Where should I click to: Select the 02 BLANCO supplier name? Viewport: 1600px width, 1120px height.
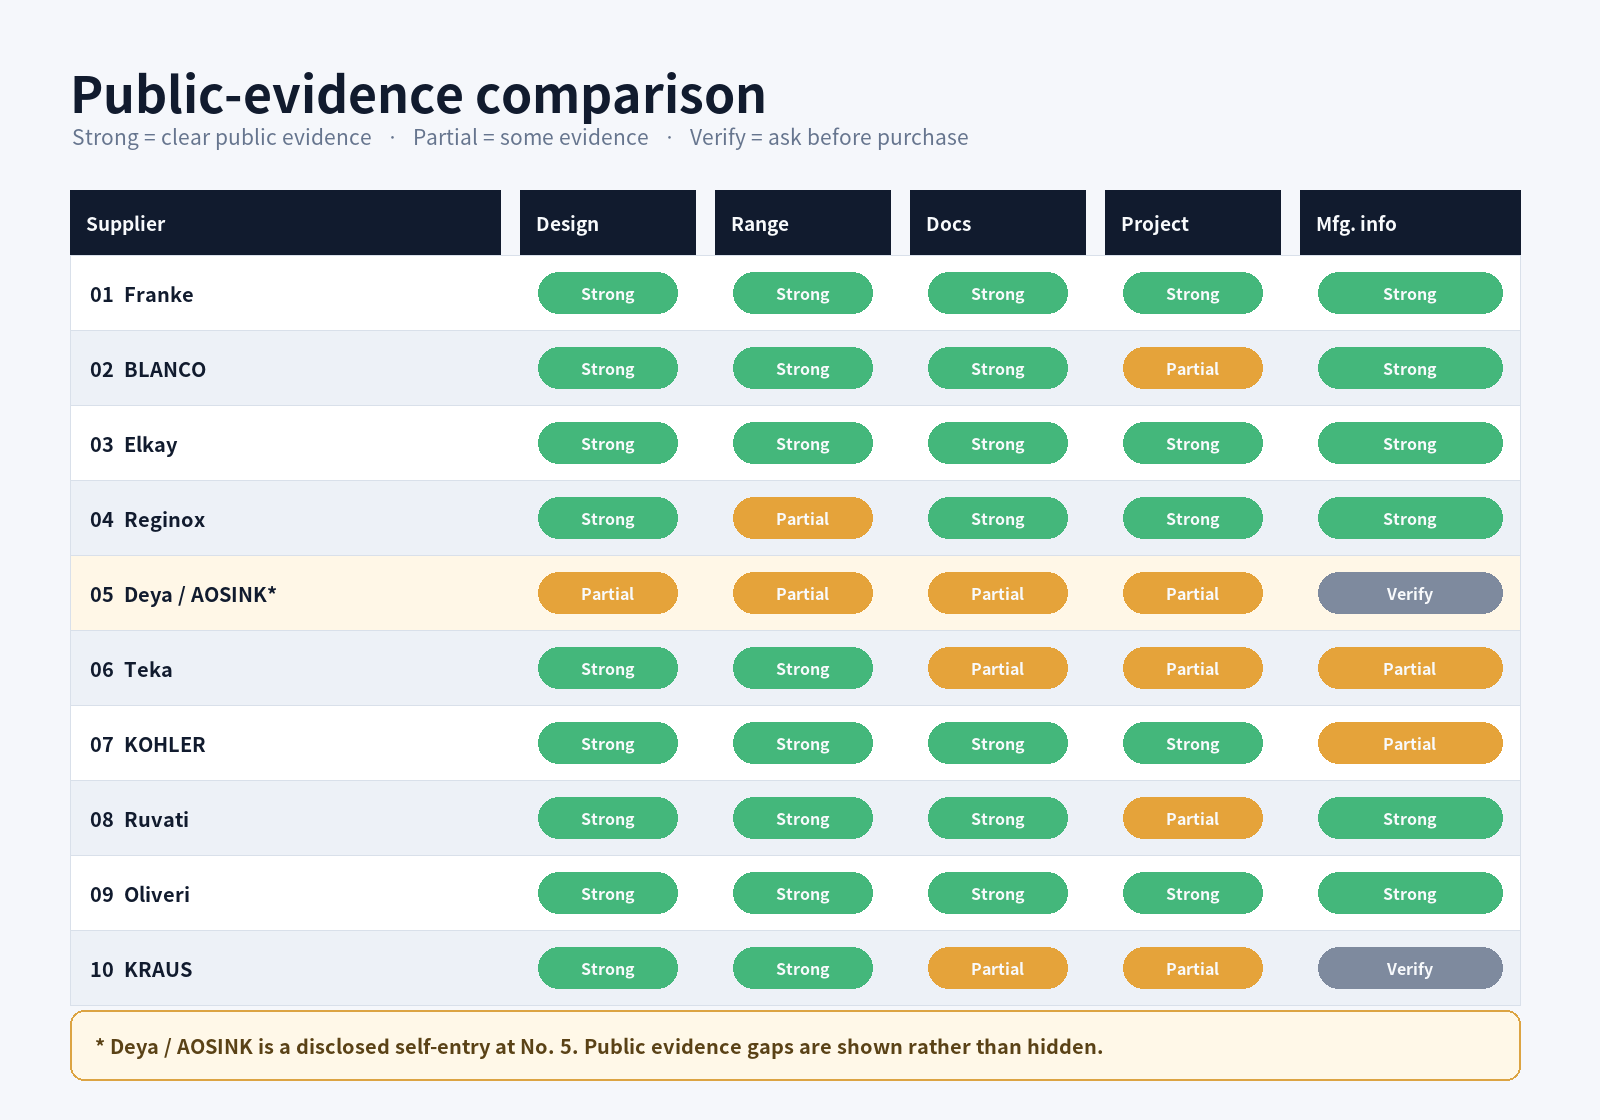click(148, 370)
